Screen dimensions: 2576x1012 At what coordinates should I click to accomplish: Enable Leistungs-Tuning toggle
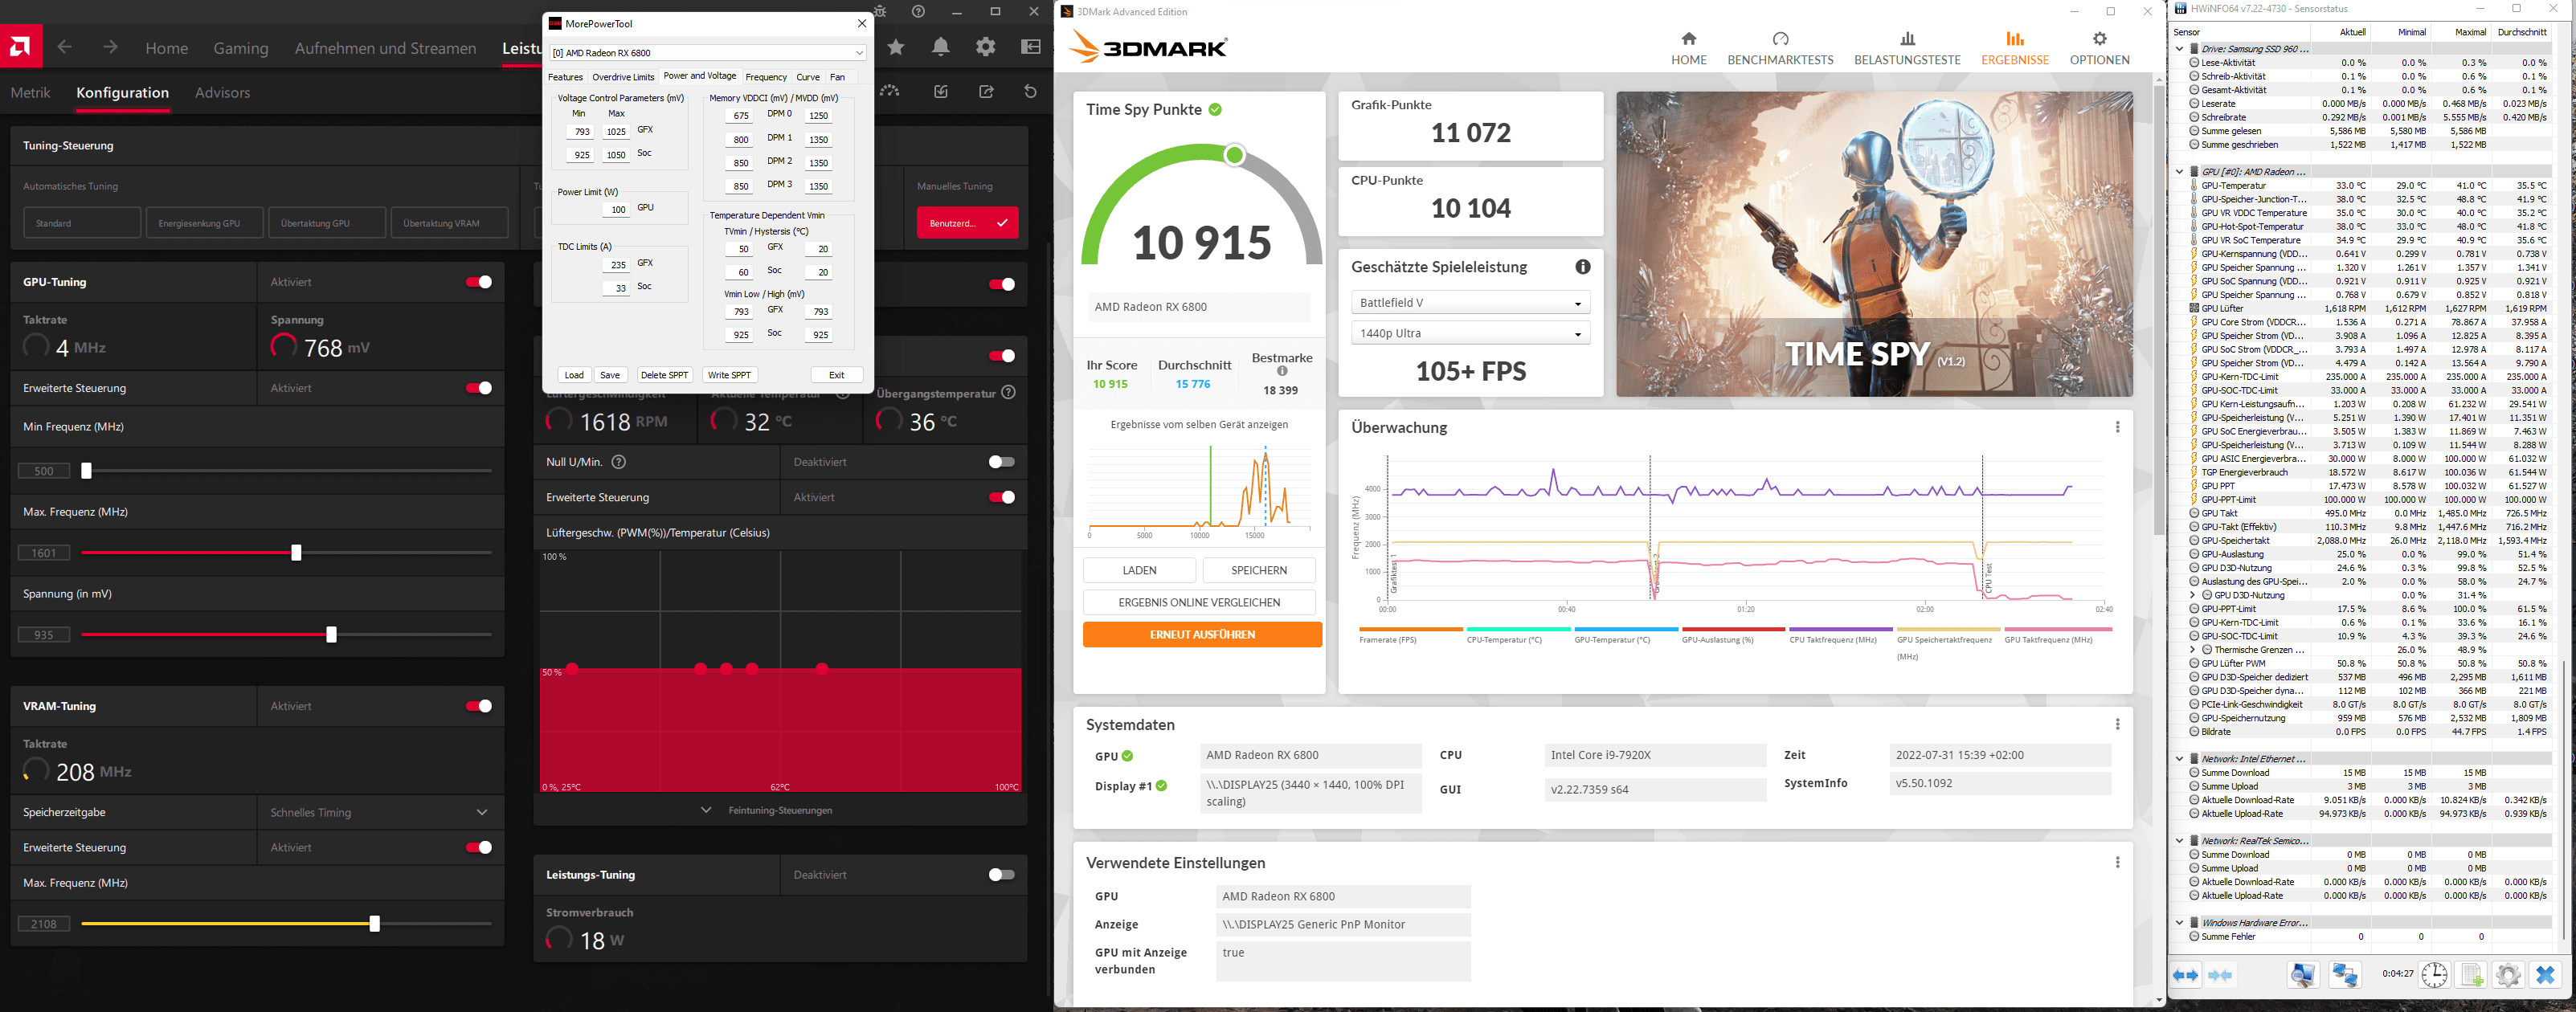pyautogui.click(x=1001, y=875)
